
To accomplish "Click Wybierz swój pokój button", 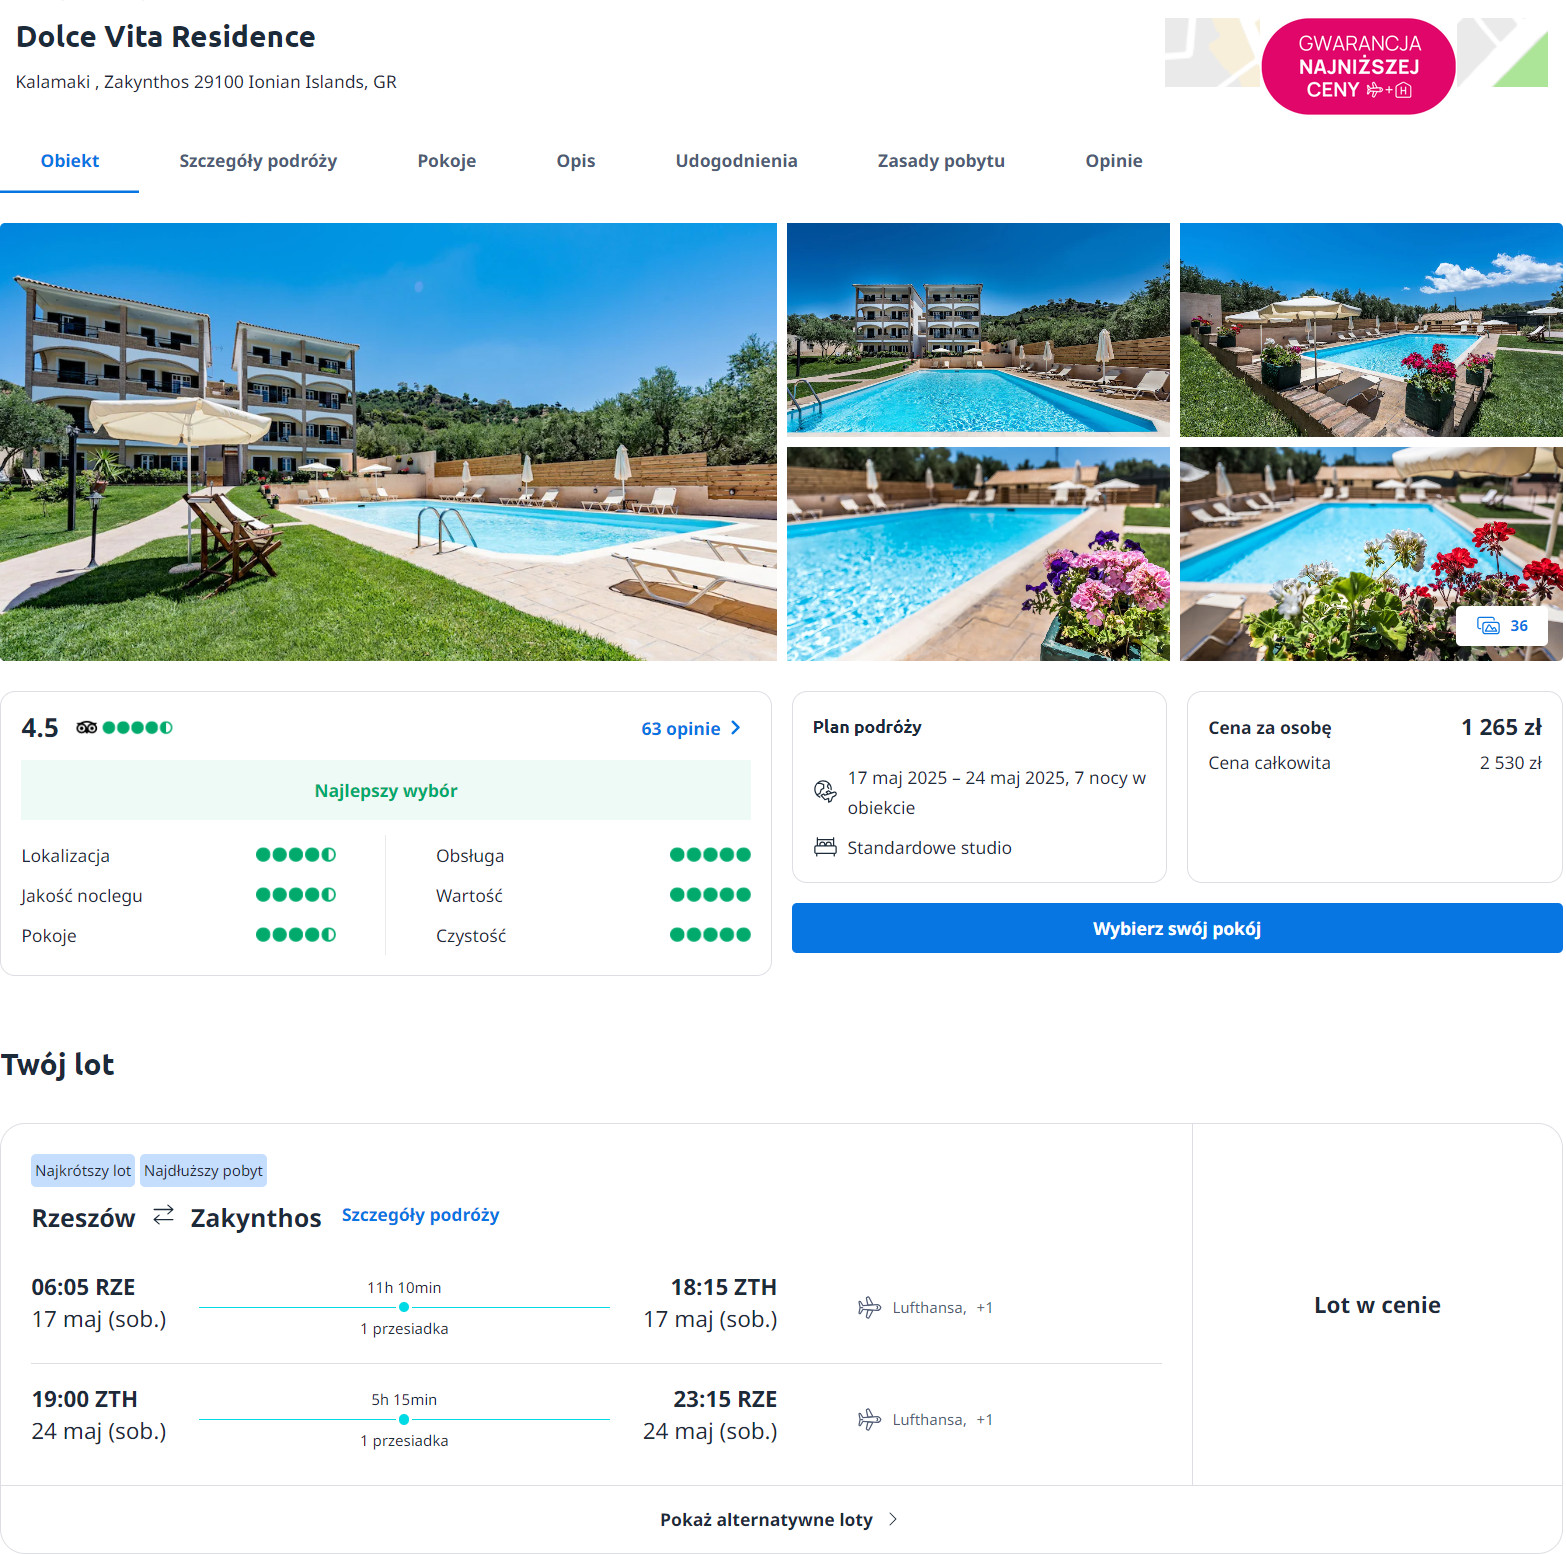I will click(1177, 928).
